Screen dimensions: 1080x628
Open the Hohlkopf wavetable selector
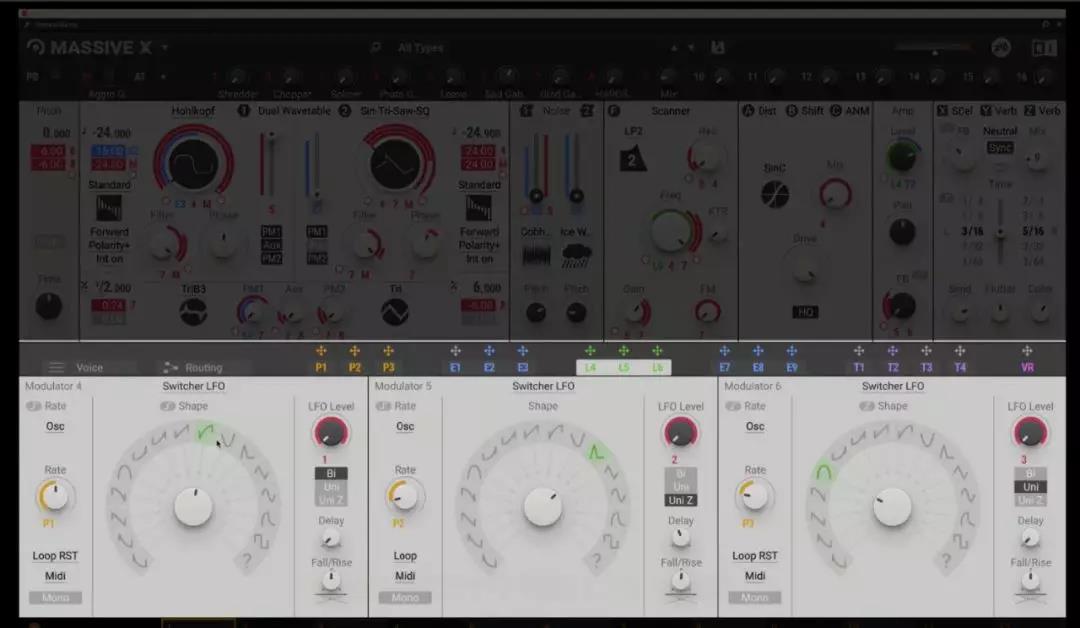(x=193, y=111)
